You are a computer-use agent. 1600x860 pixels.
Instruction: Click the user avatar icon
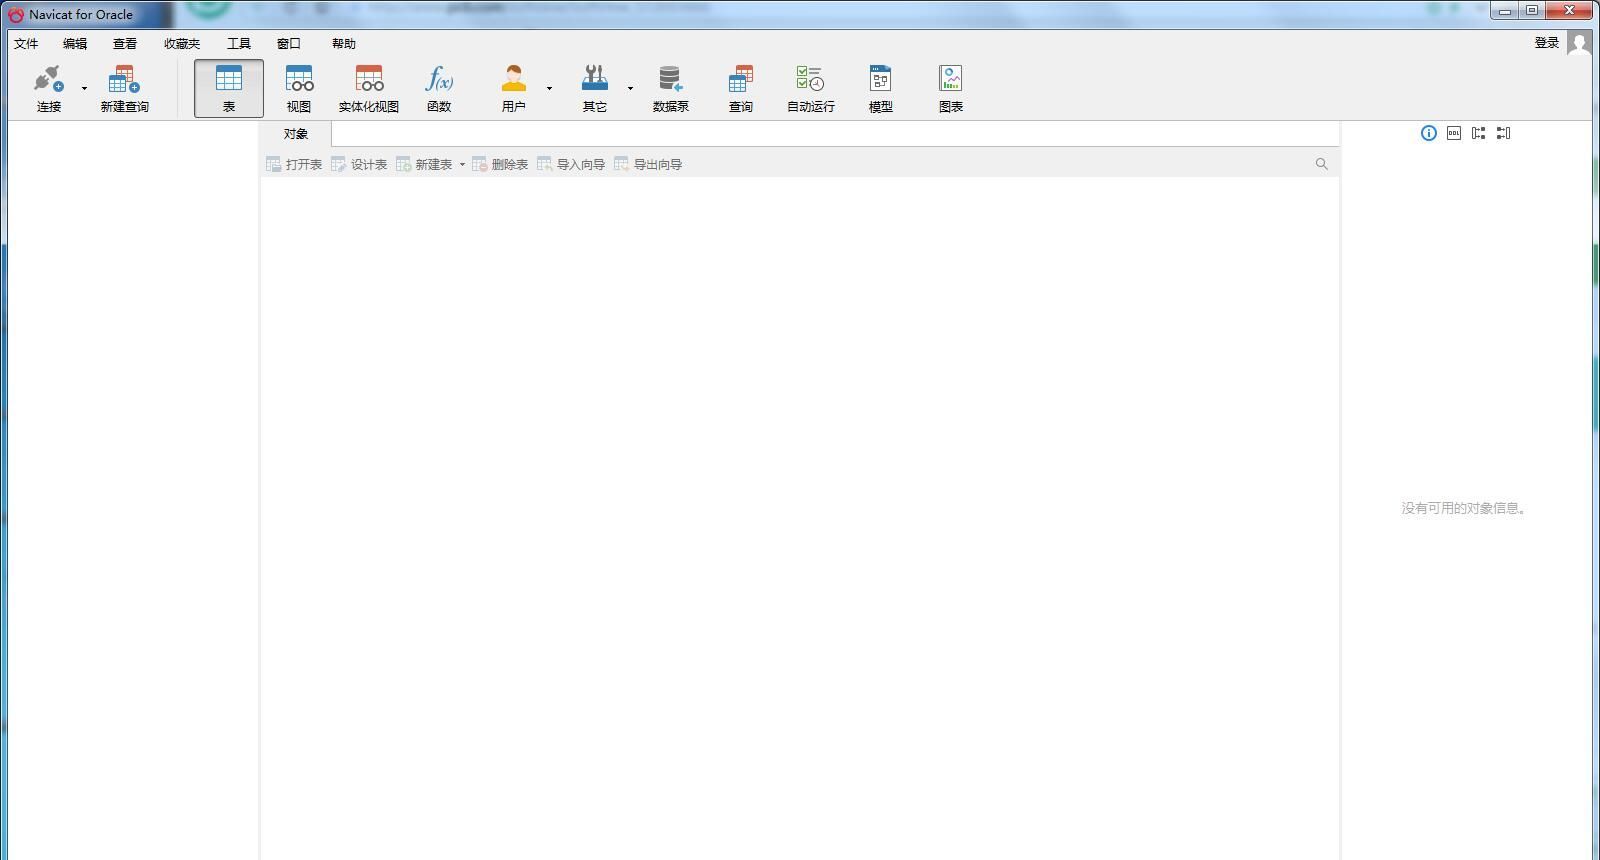[1579, 43]
